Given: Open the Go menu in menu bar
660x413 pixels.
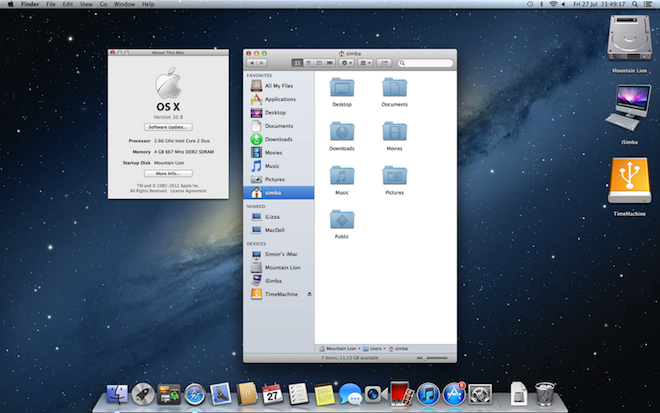Looking at the screenshot, I should 103,5.
